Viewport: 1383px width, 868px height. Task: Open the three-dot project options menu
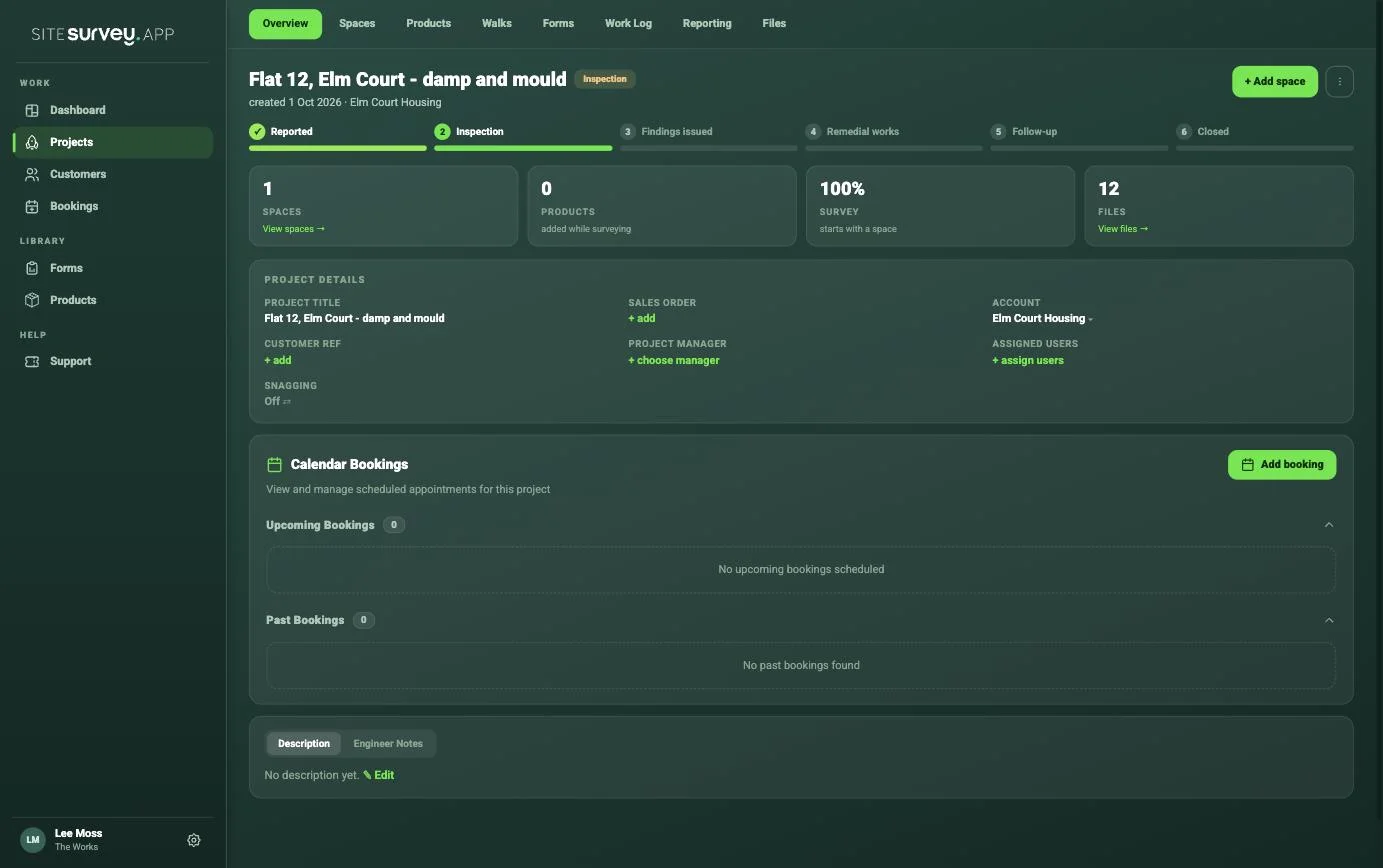point(1339,82)
